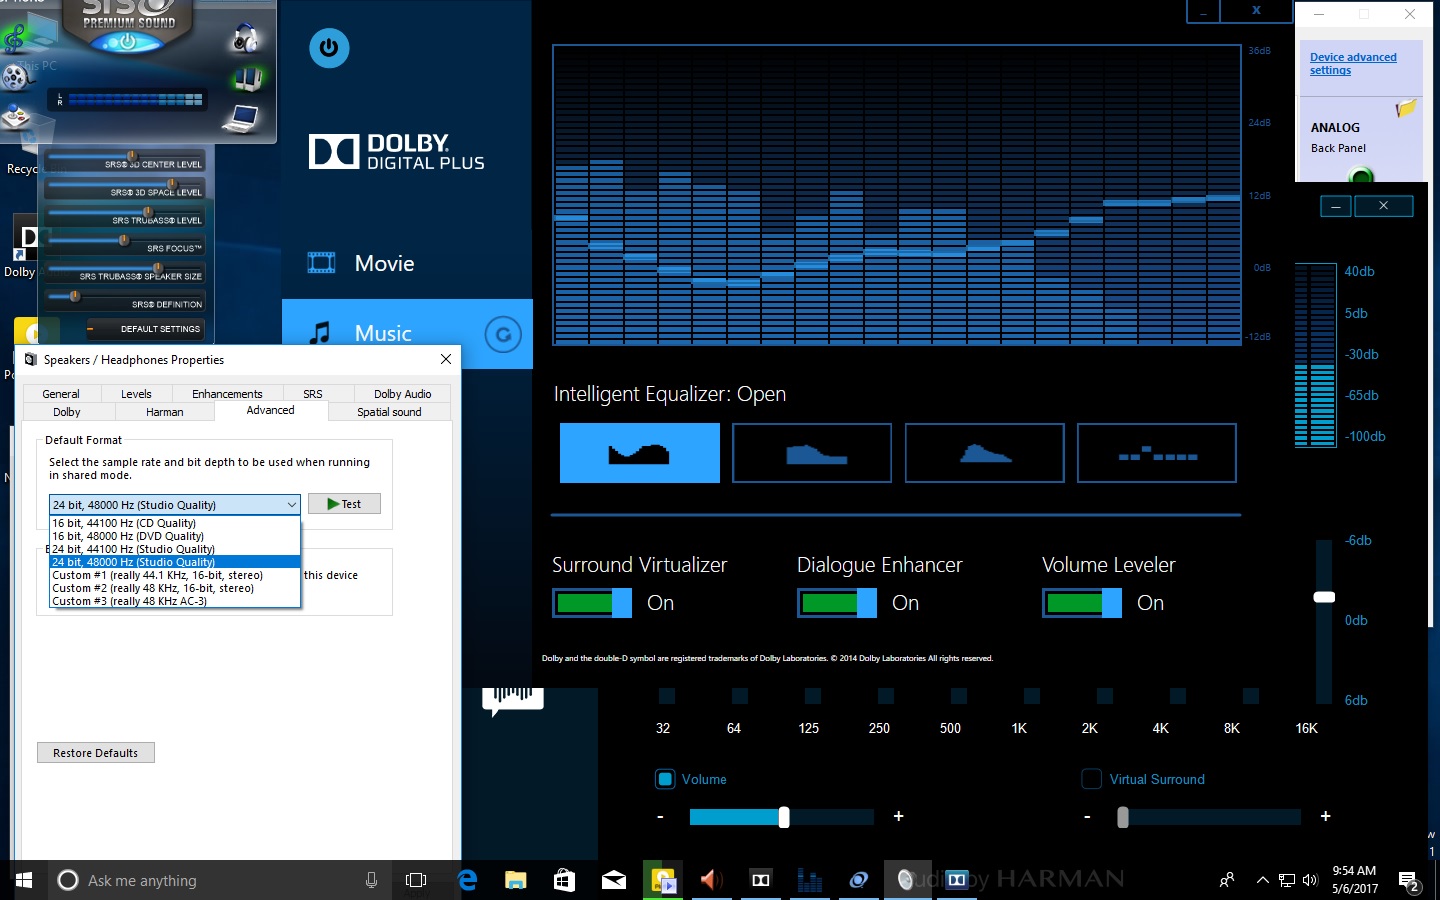Viewport: 1440px width, 900px height.
Task: Enable the Virtual Surround checkbox
Action: pos(1092,779)
